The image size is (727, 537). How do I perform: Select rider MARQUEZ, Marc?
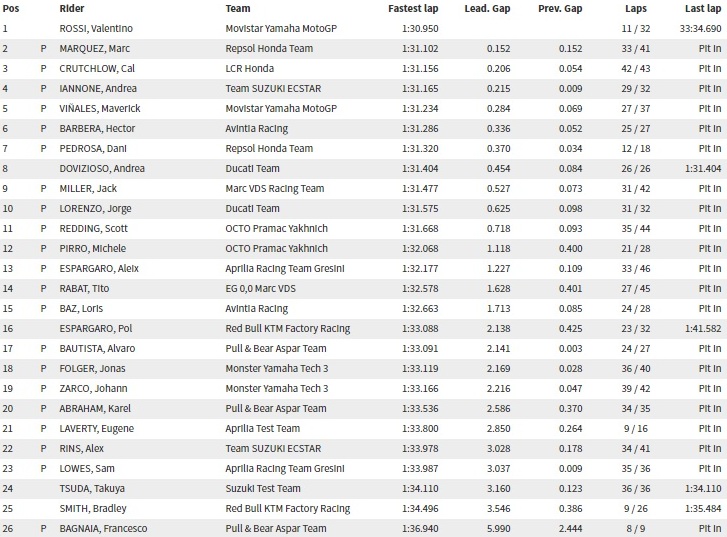point(95,48)
